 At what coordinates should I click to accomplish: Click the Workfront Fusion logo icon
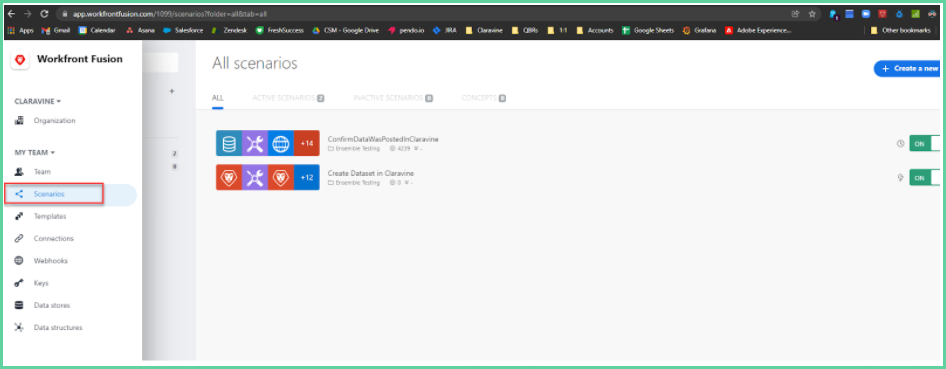(x=21, y=60)
